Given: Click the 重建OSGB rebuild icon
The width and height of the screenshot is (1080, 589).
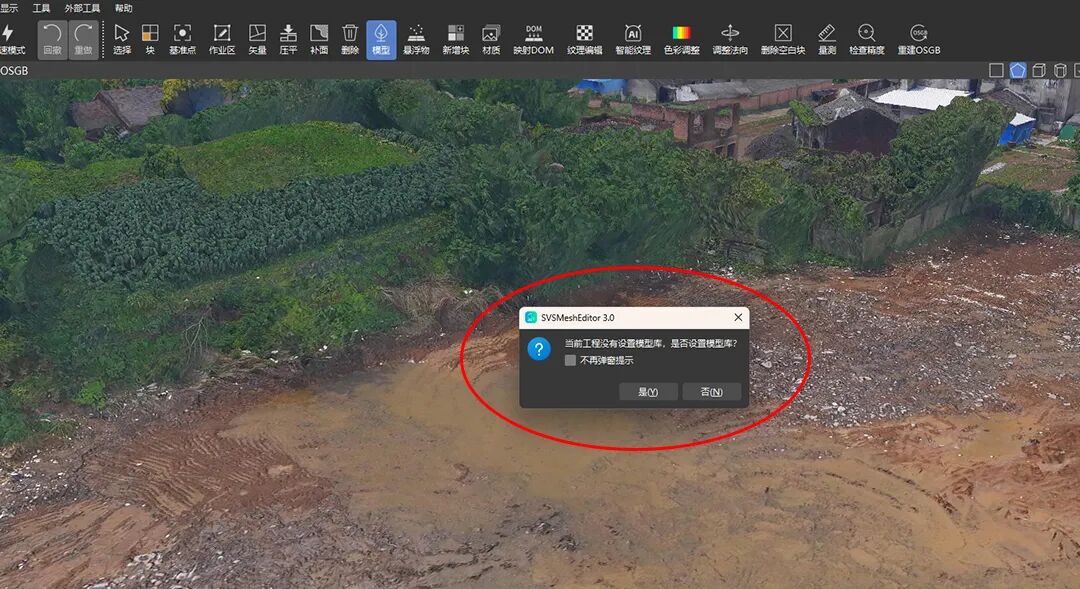Looking at the screenshot, I should pyautogui.click(x=918, y=39).
